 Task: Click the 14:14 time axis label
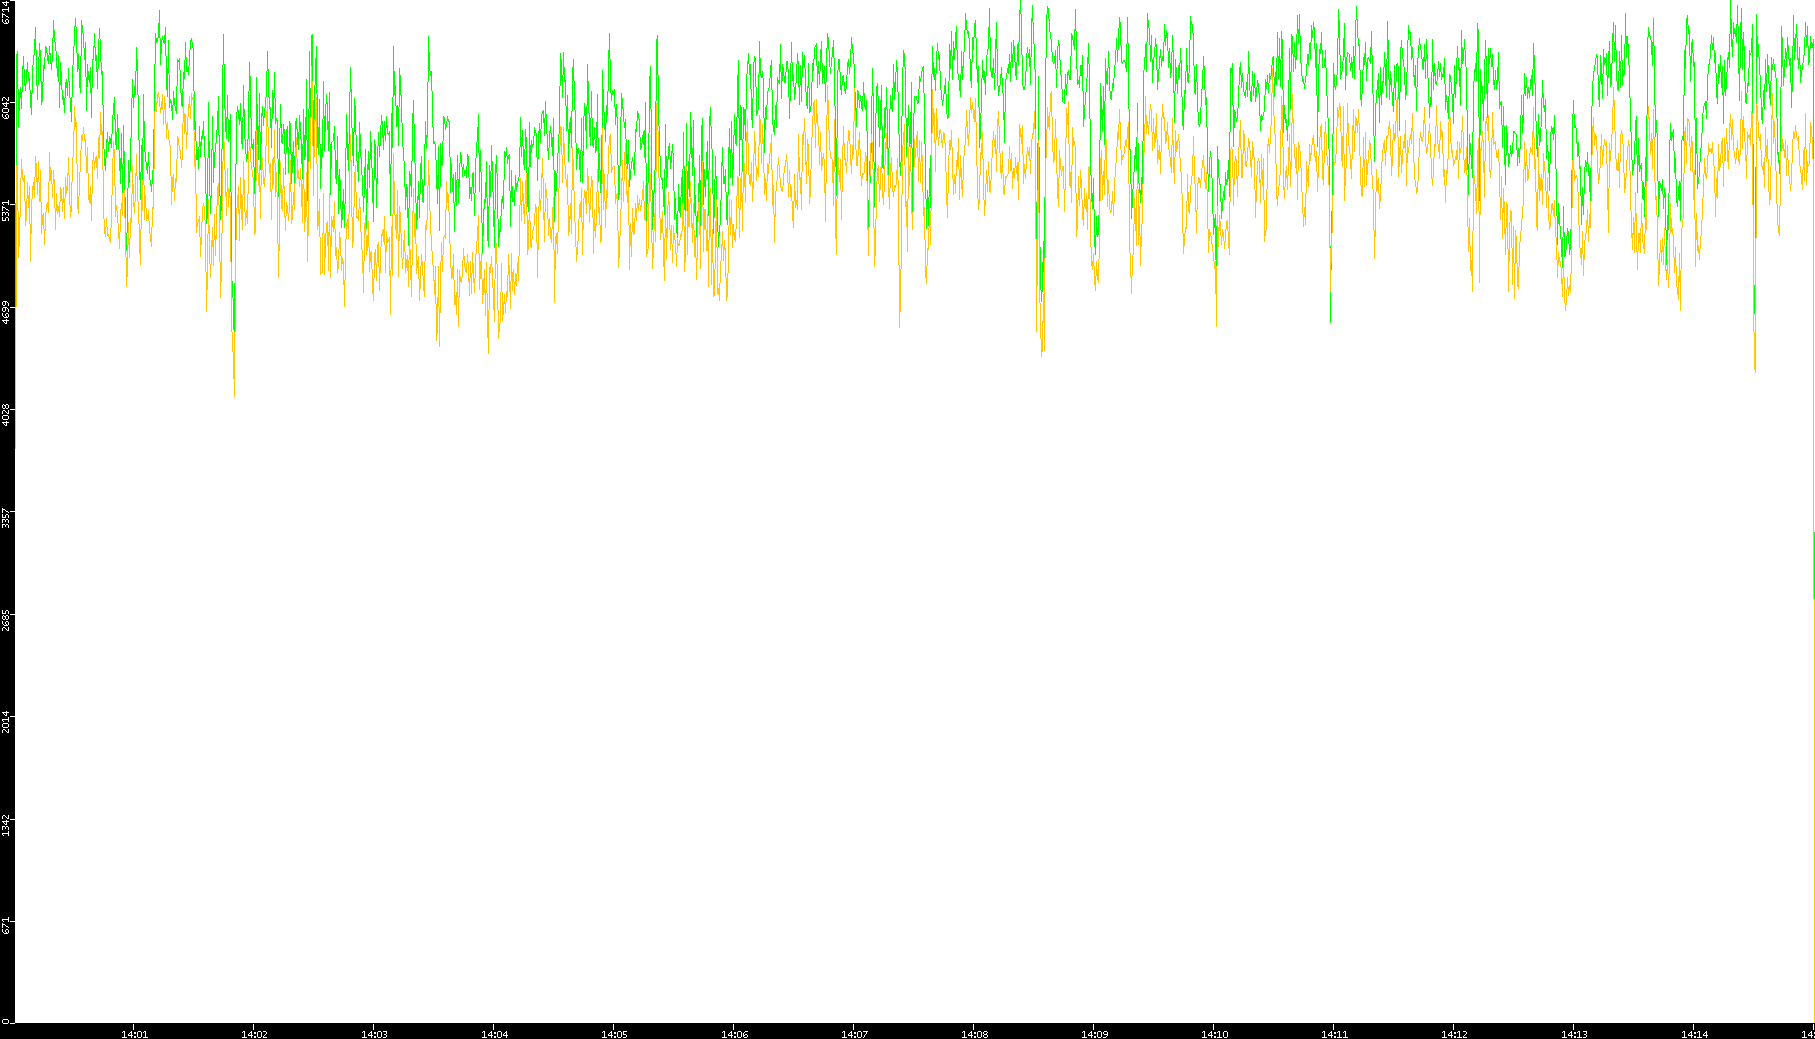click(x=1694, y=1034)
